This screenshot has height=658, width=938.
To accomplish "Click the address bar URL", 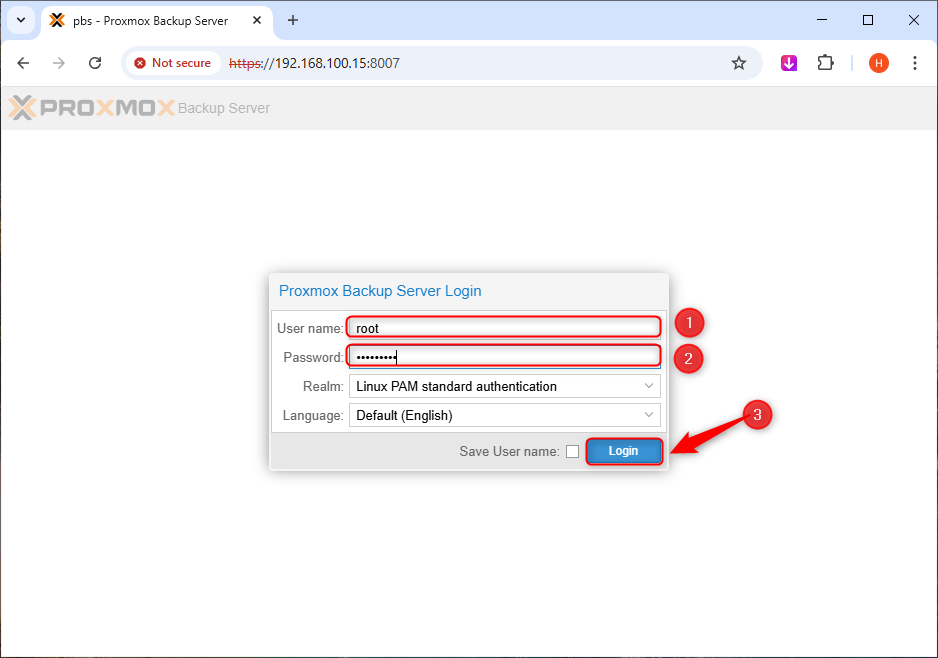I will [x=314, y=63].
